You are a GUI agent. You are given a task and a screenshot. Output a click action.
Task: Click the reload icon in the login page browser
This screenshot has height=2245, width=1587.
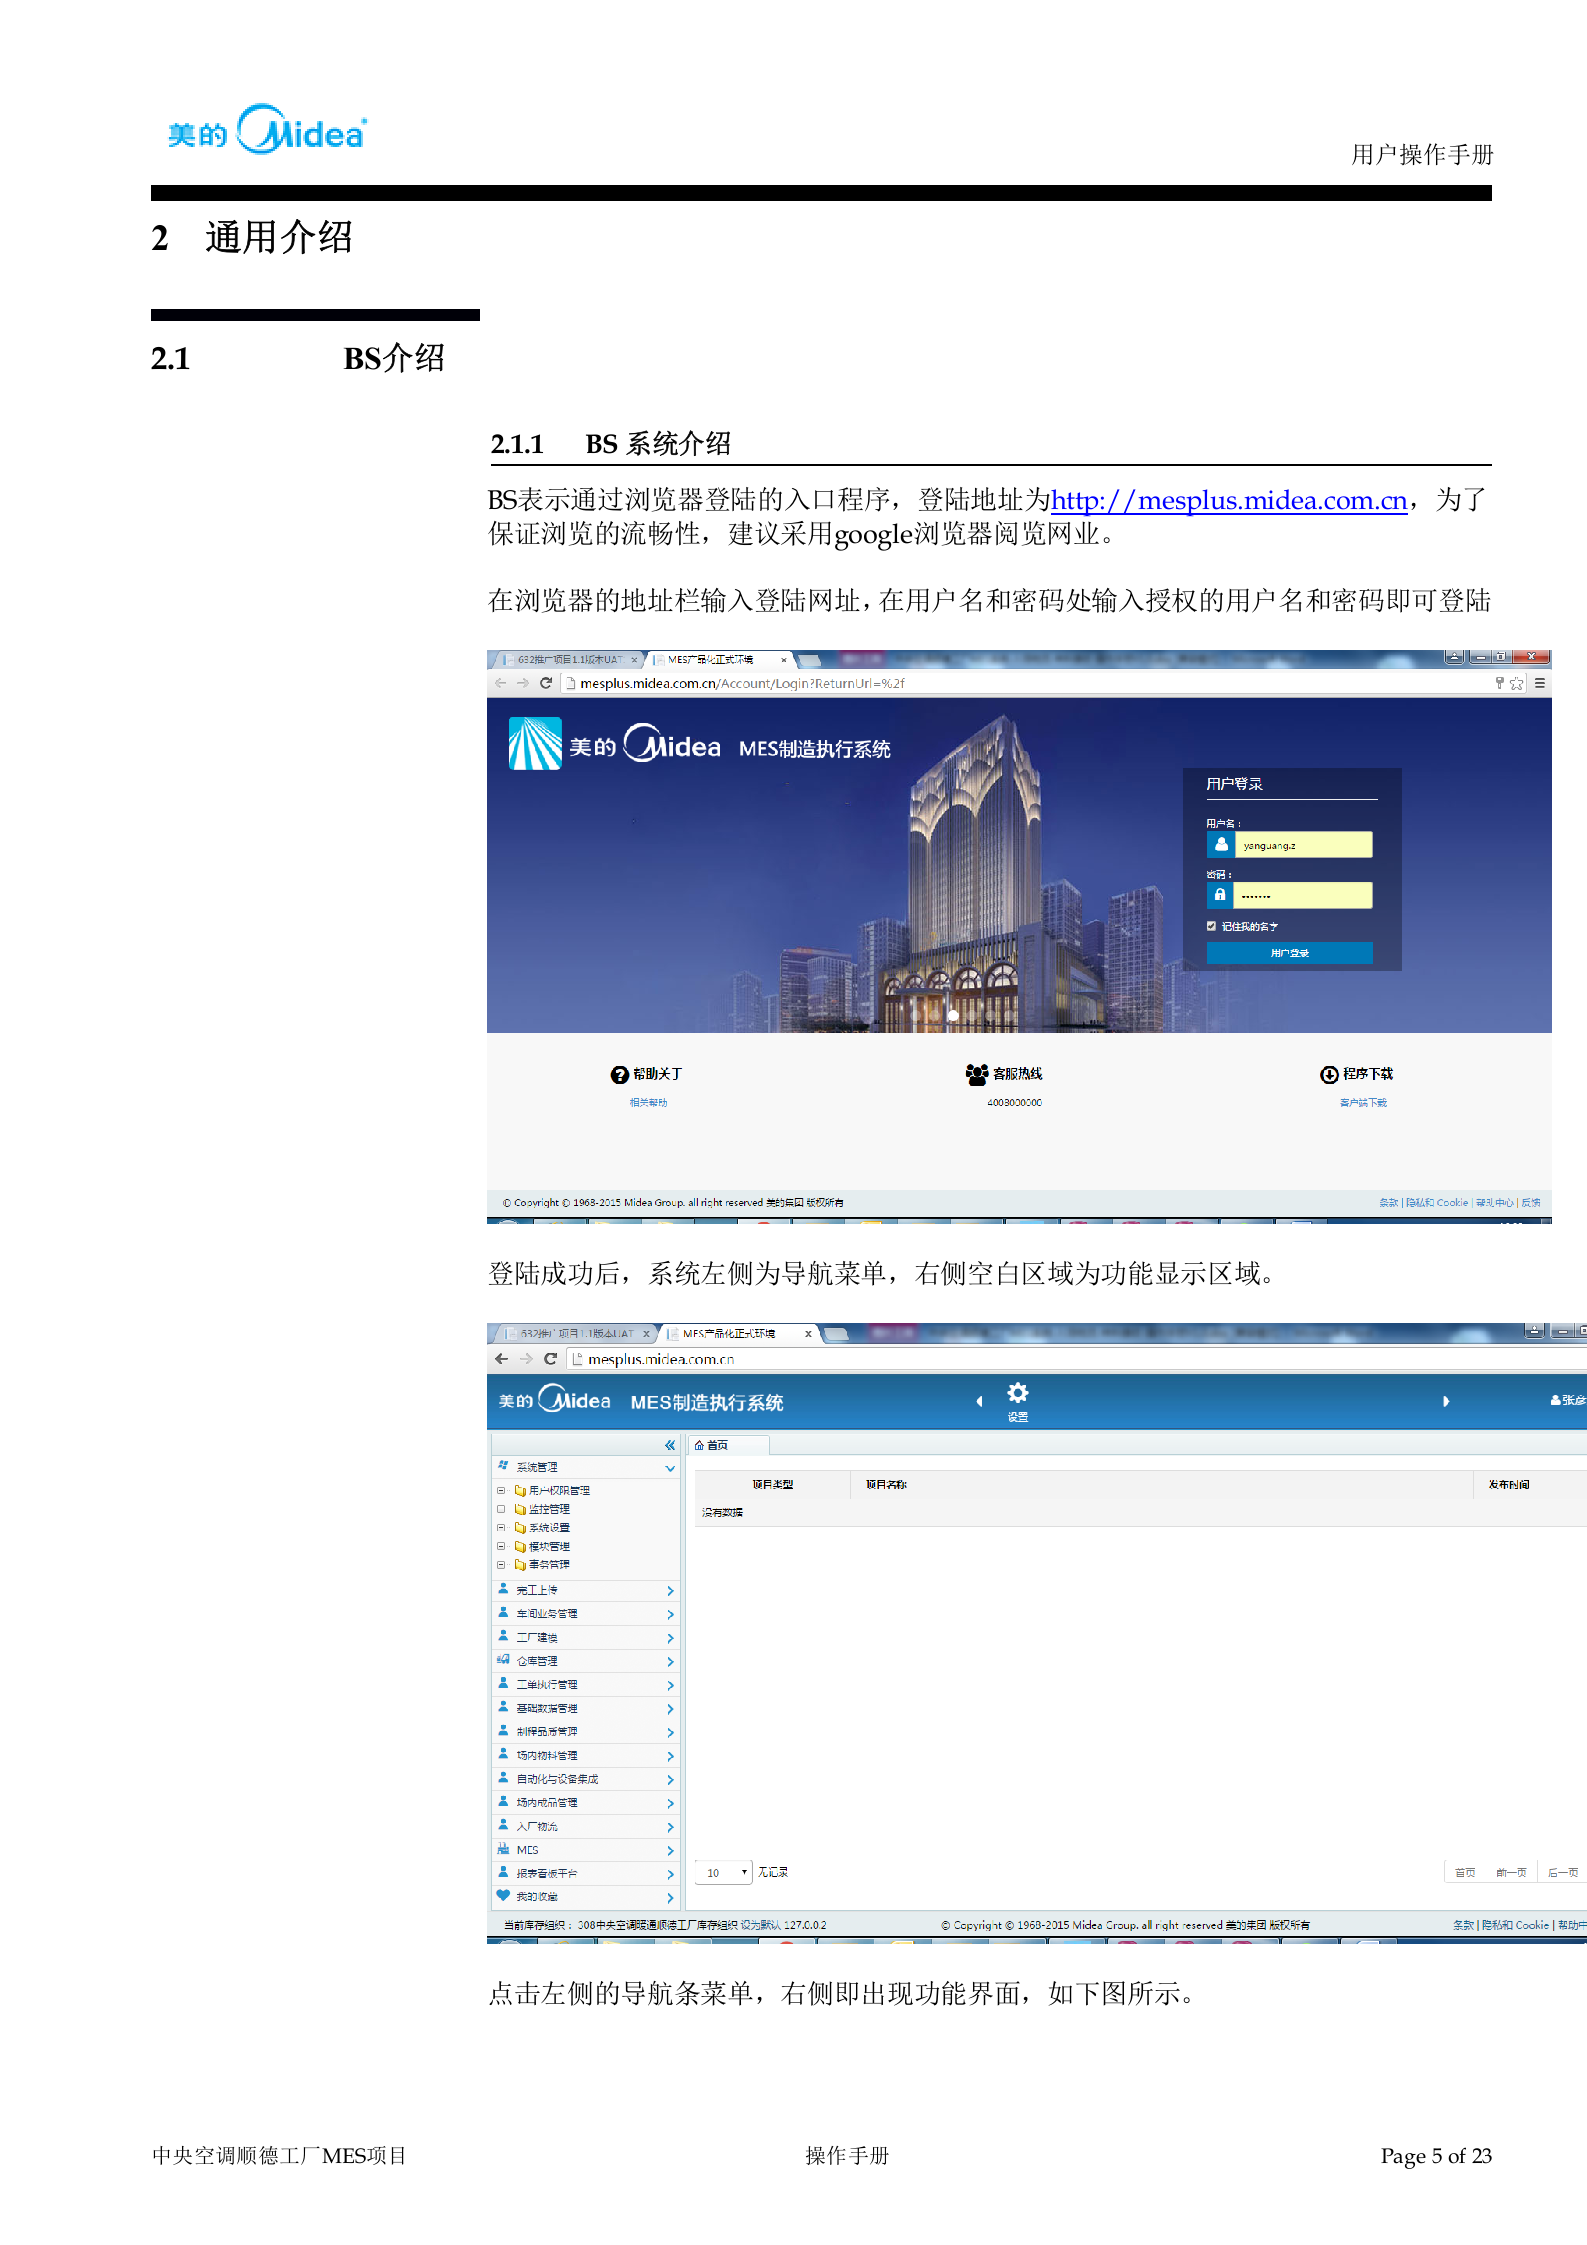(546, 683)
